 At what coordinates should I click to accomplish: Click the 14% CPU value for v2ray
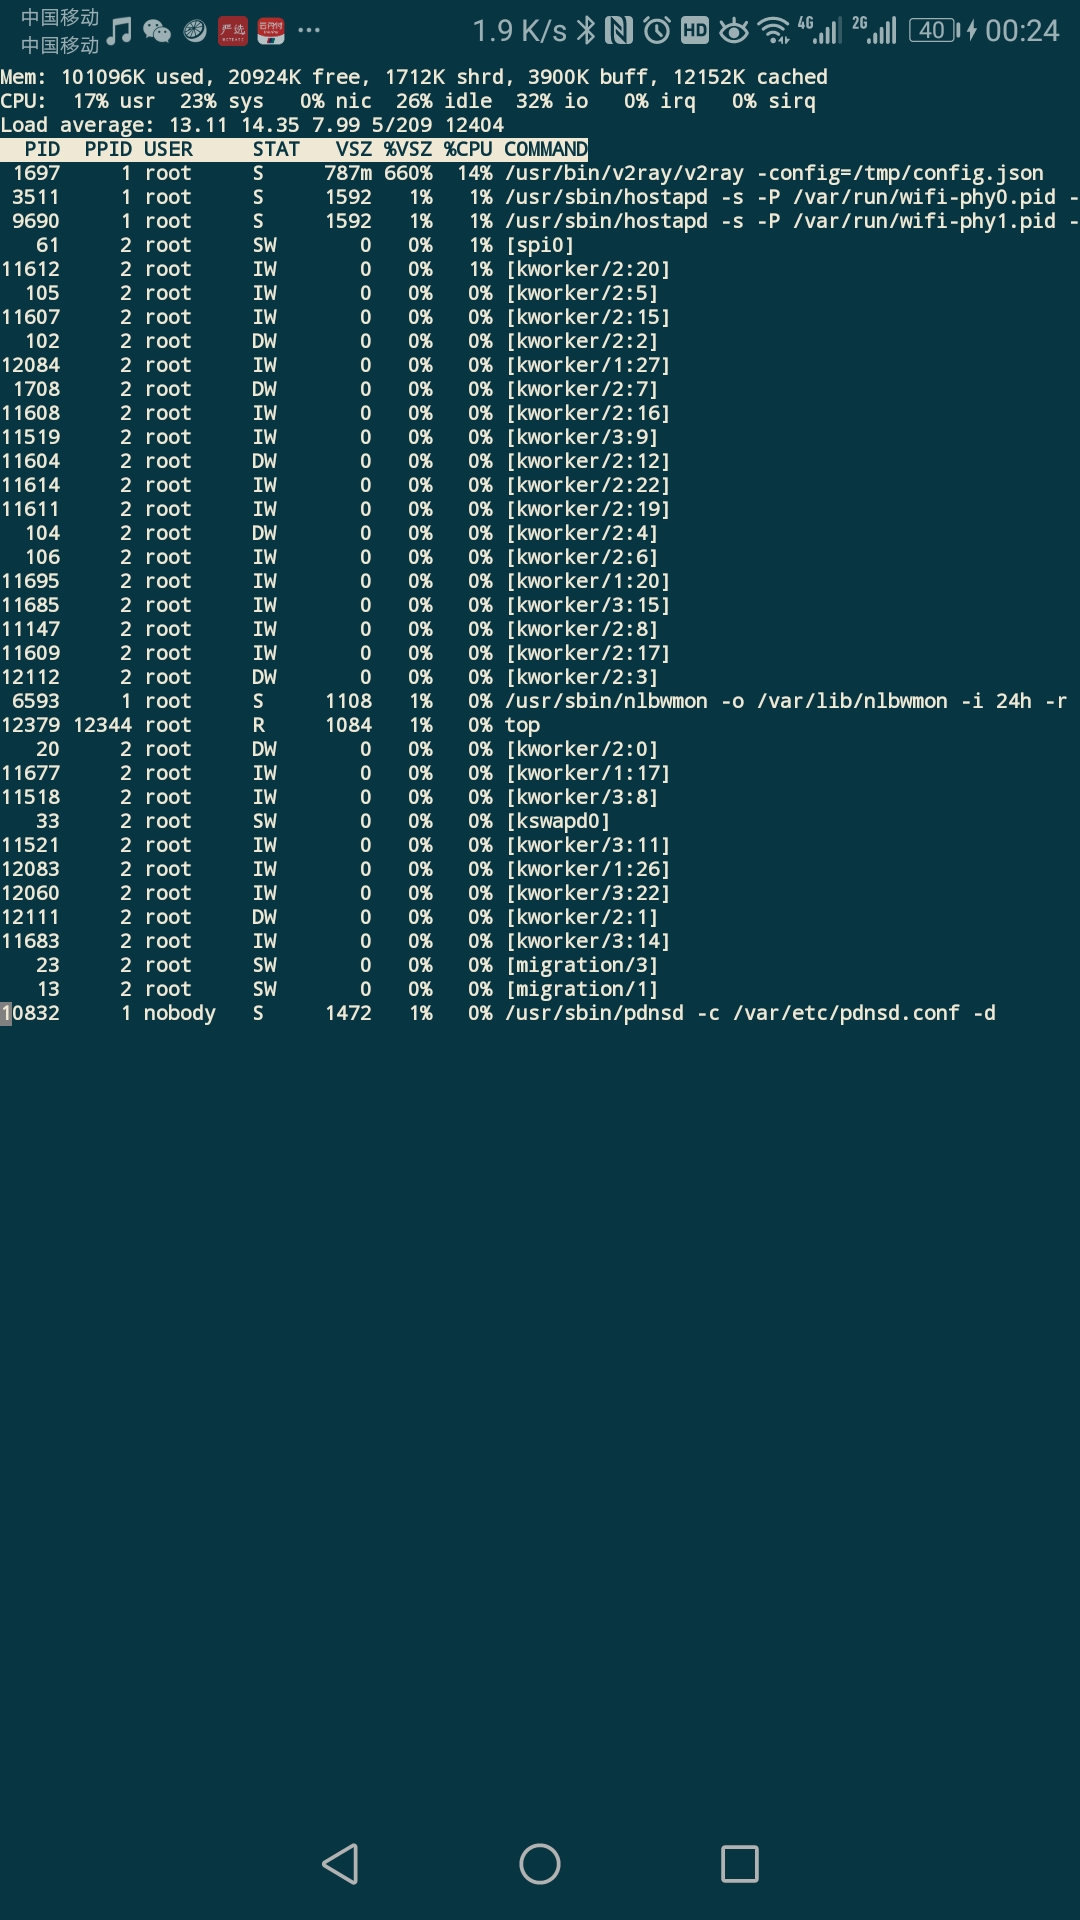[x=474, y=173]
